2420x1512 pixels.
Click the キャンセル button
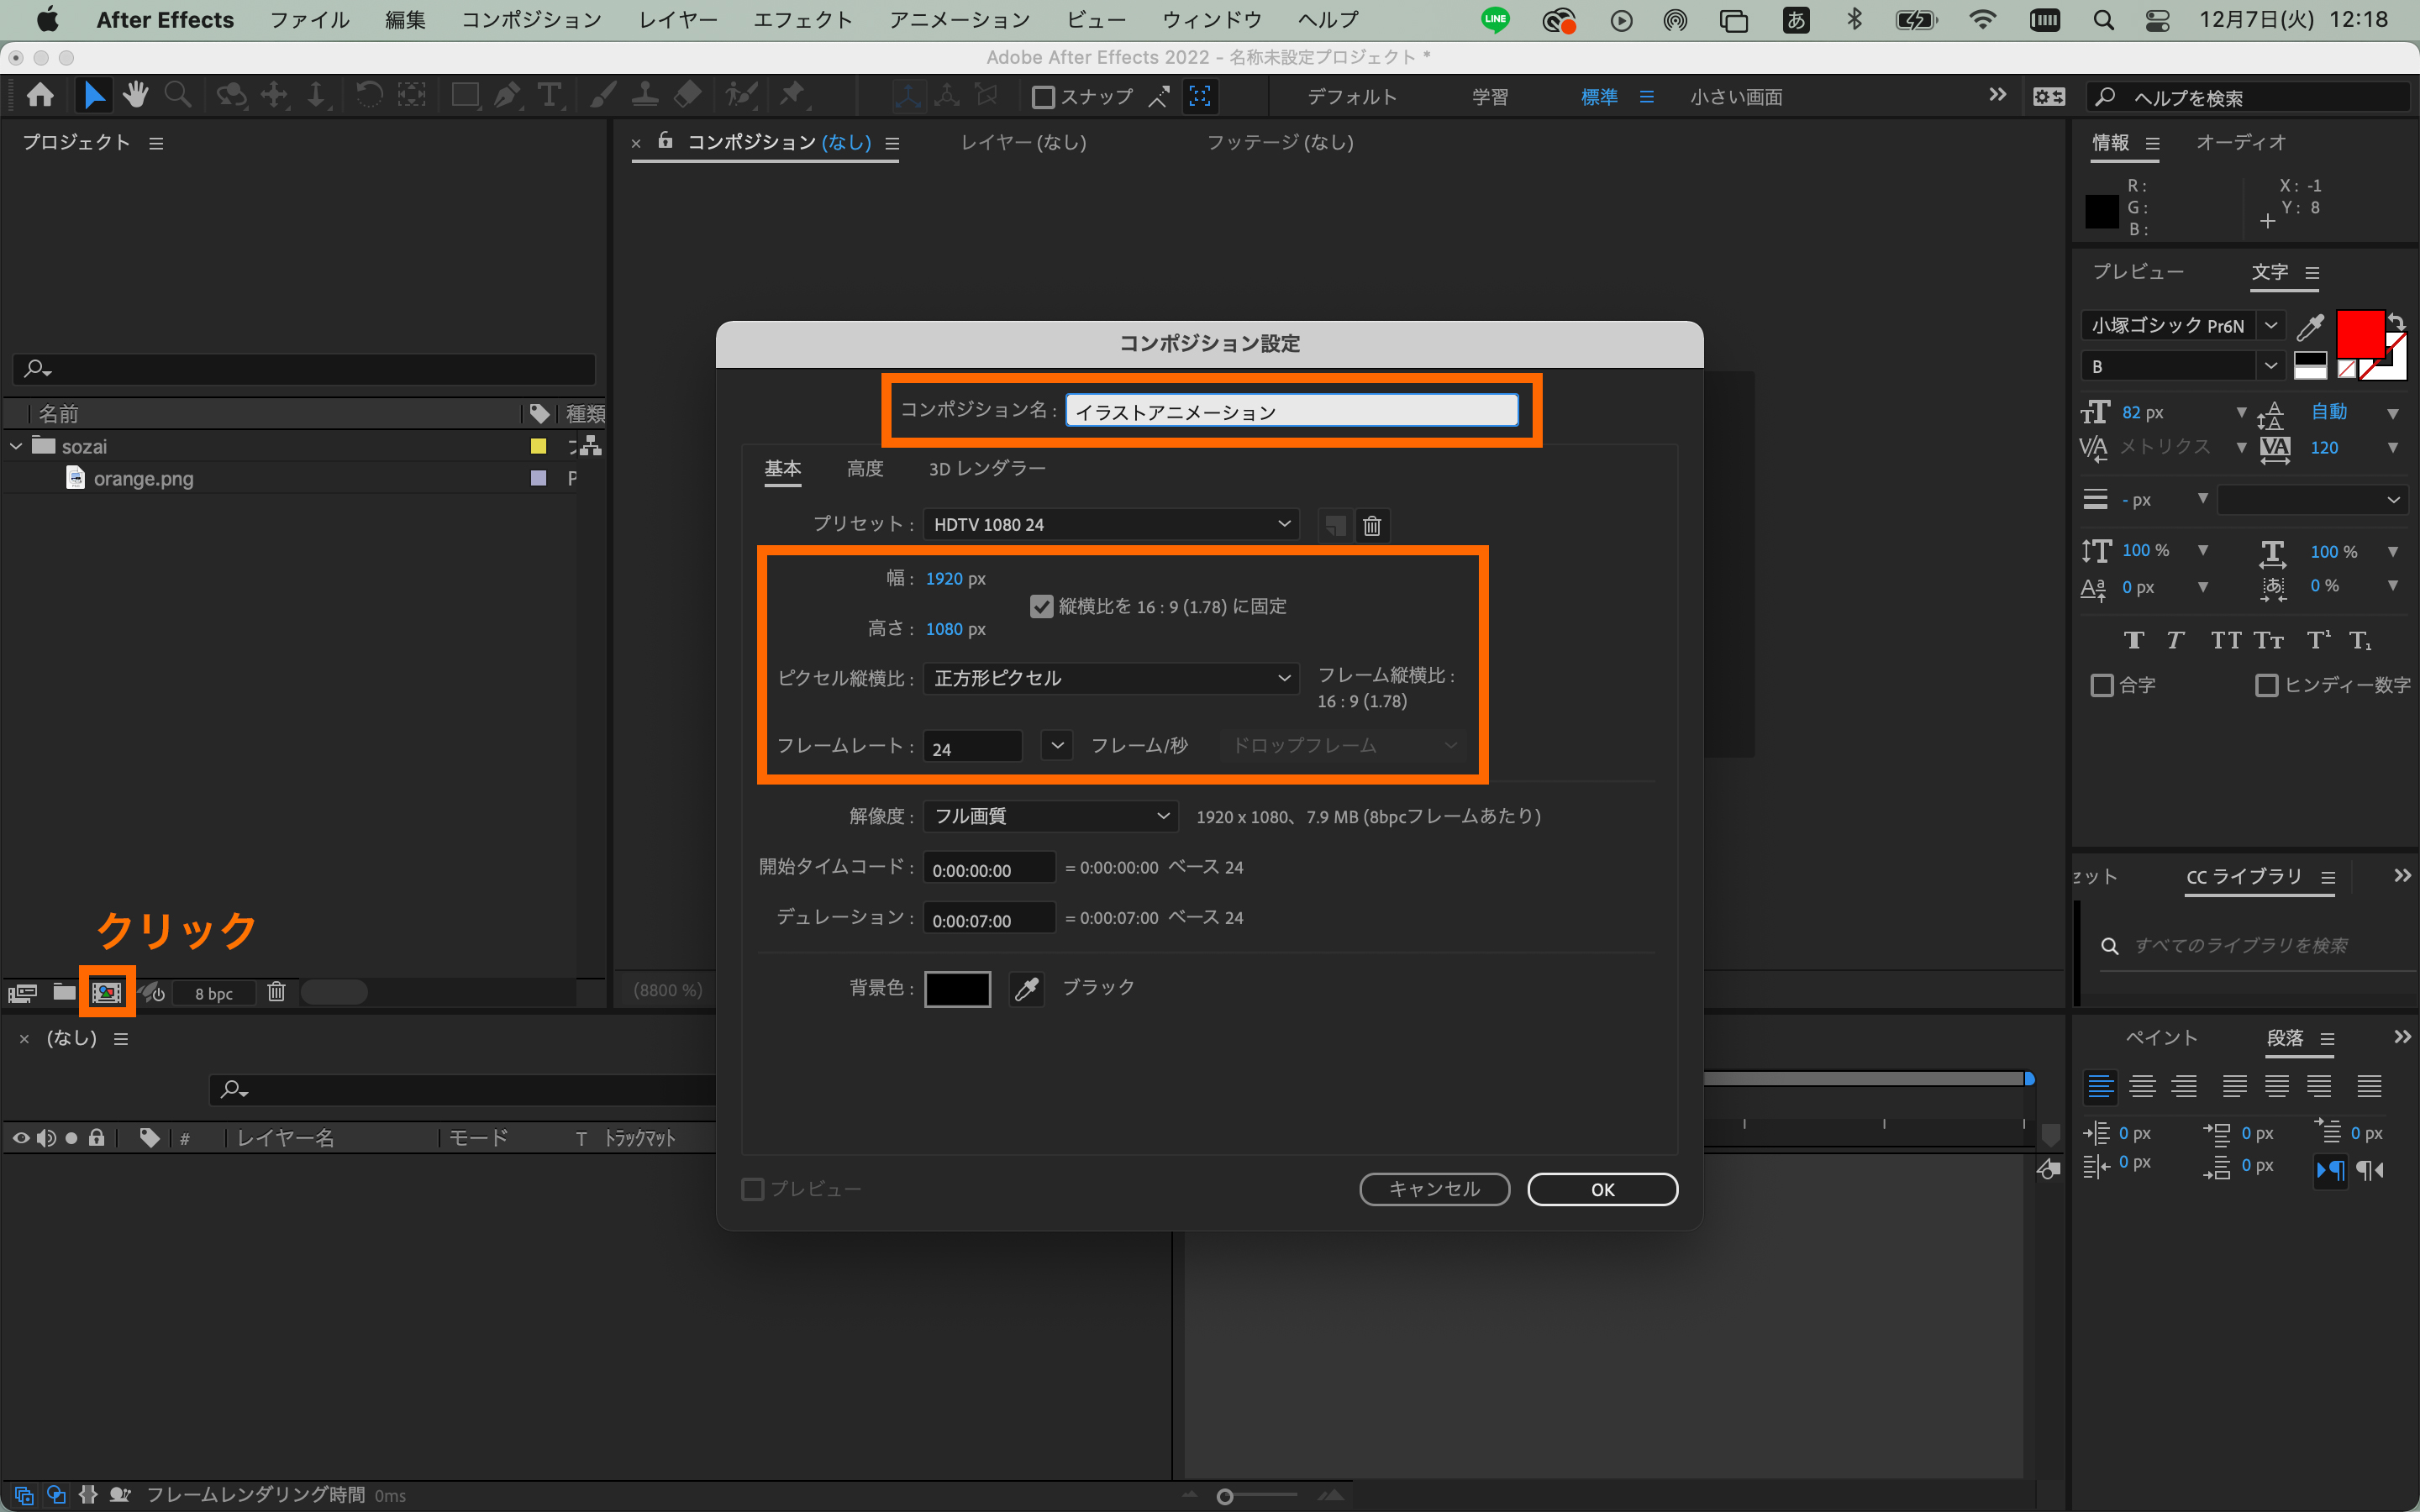click(1434, 1189)
